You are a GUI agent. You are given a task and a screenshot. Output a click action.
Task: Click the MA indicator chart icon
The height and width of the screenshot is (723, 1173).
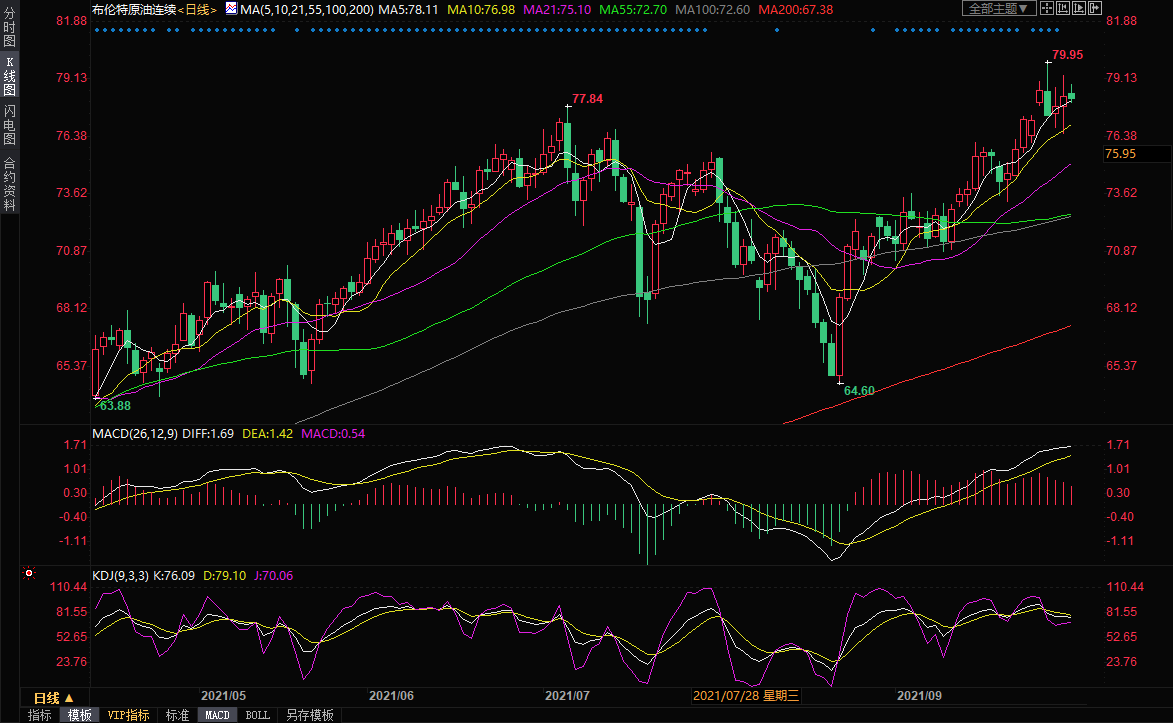231,9
